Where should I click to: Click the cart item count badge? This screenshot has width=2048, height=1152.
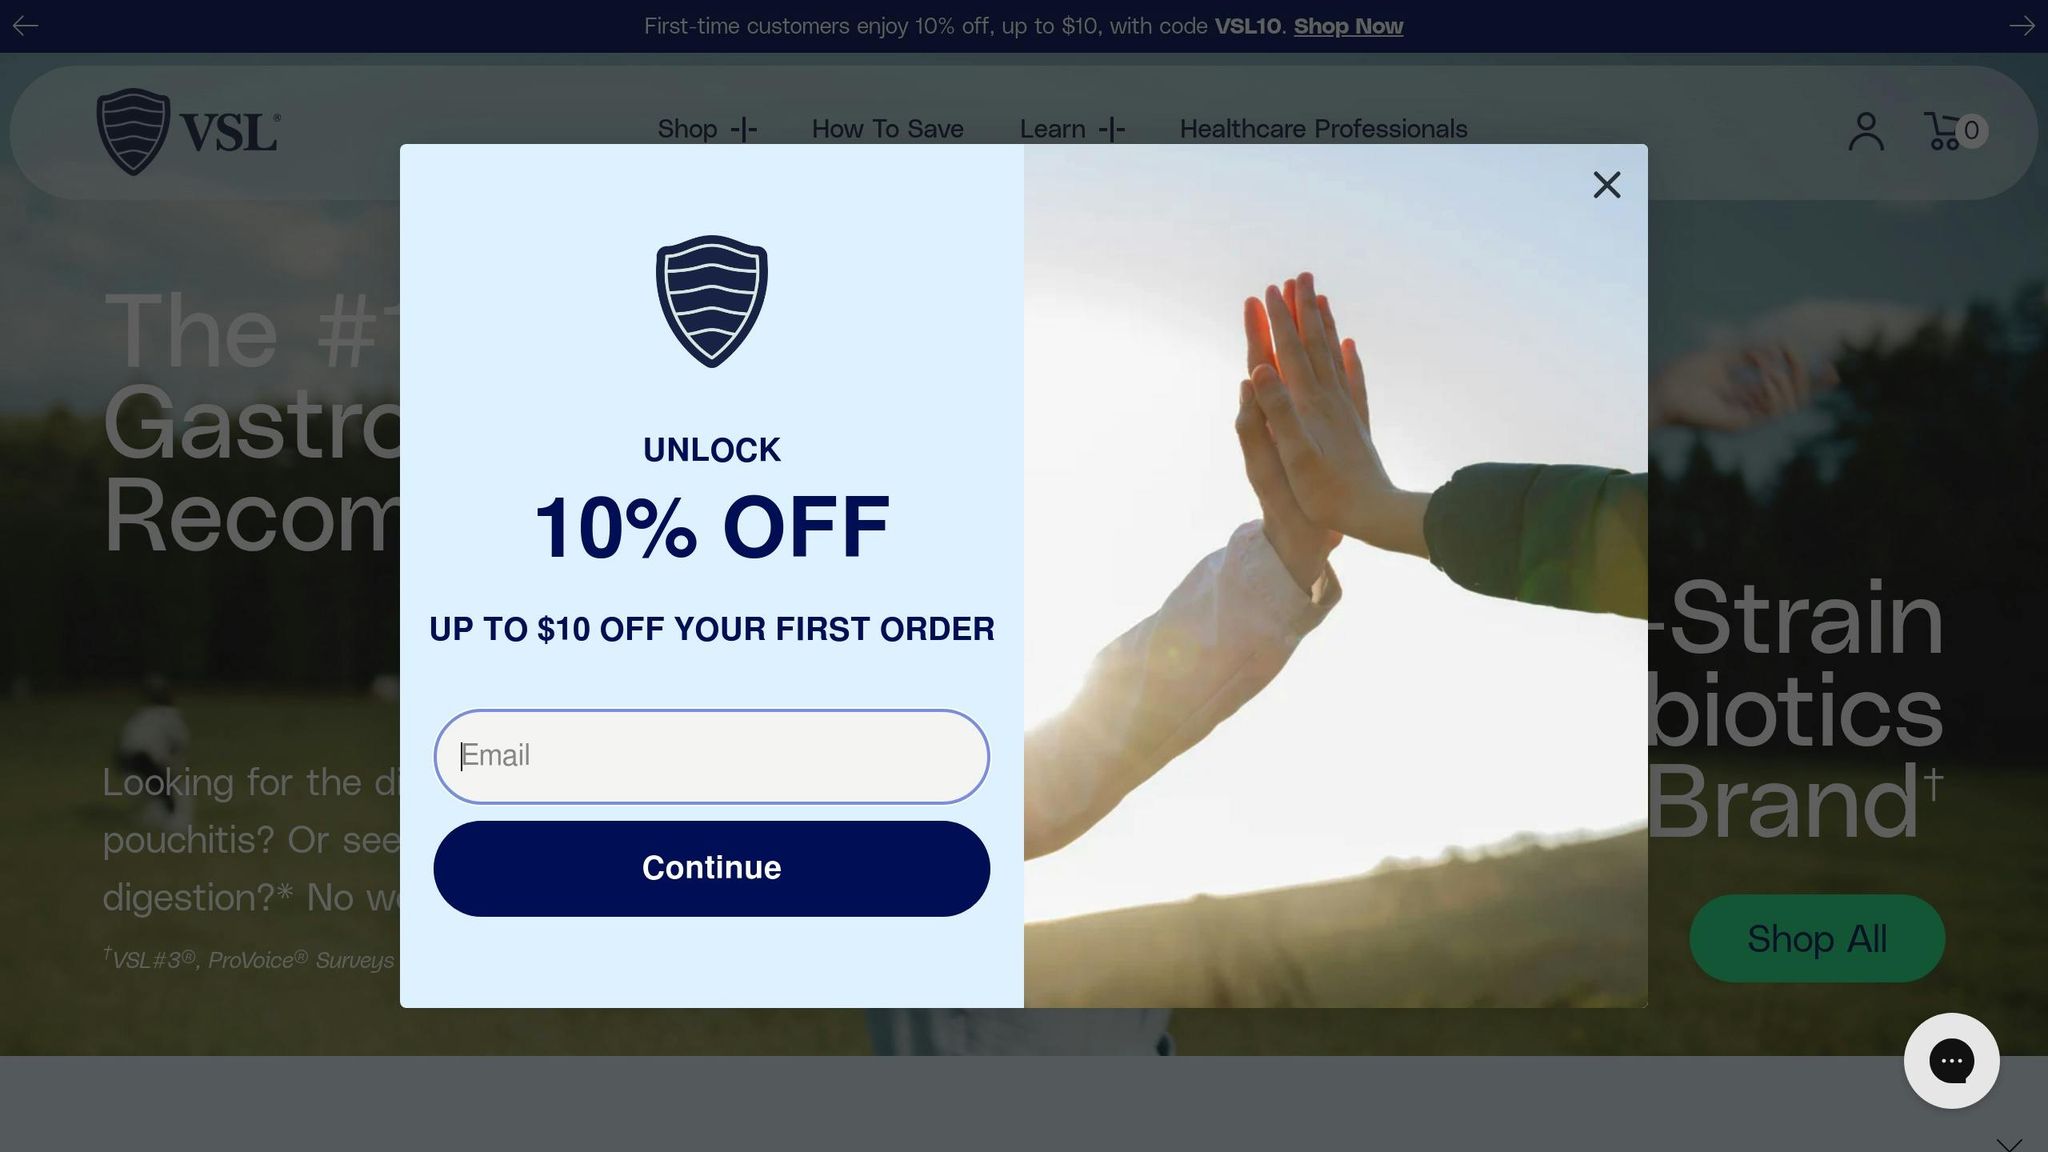click(x=1971, y=130)
